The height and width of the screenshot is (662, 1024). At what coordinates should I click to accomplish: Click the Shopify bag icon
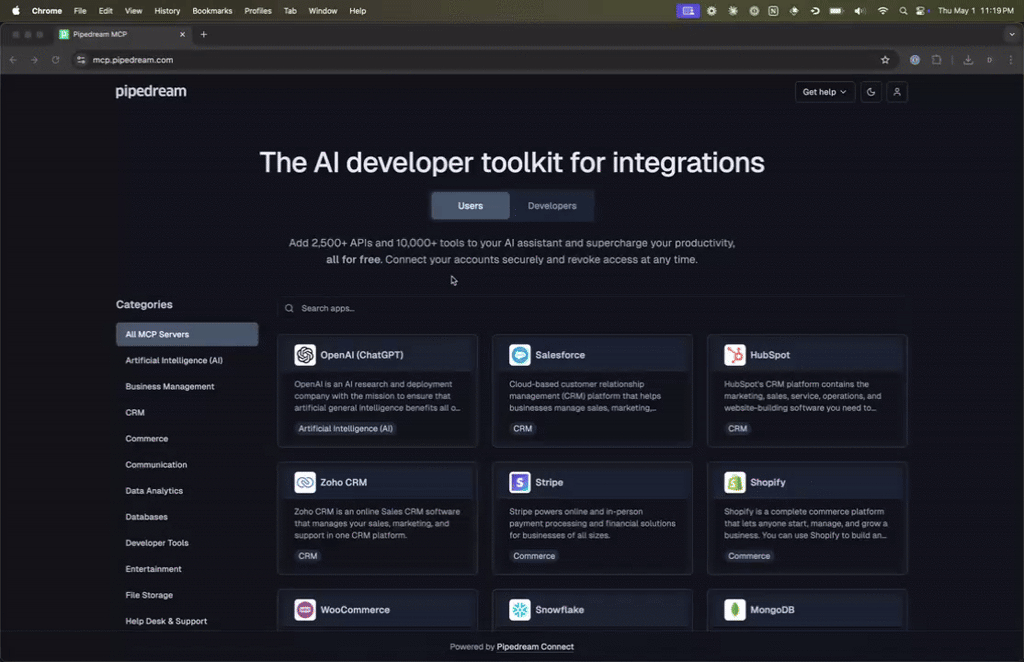(x=735, y=482)
